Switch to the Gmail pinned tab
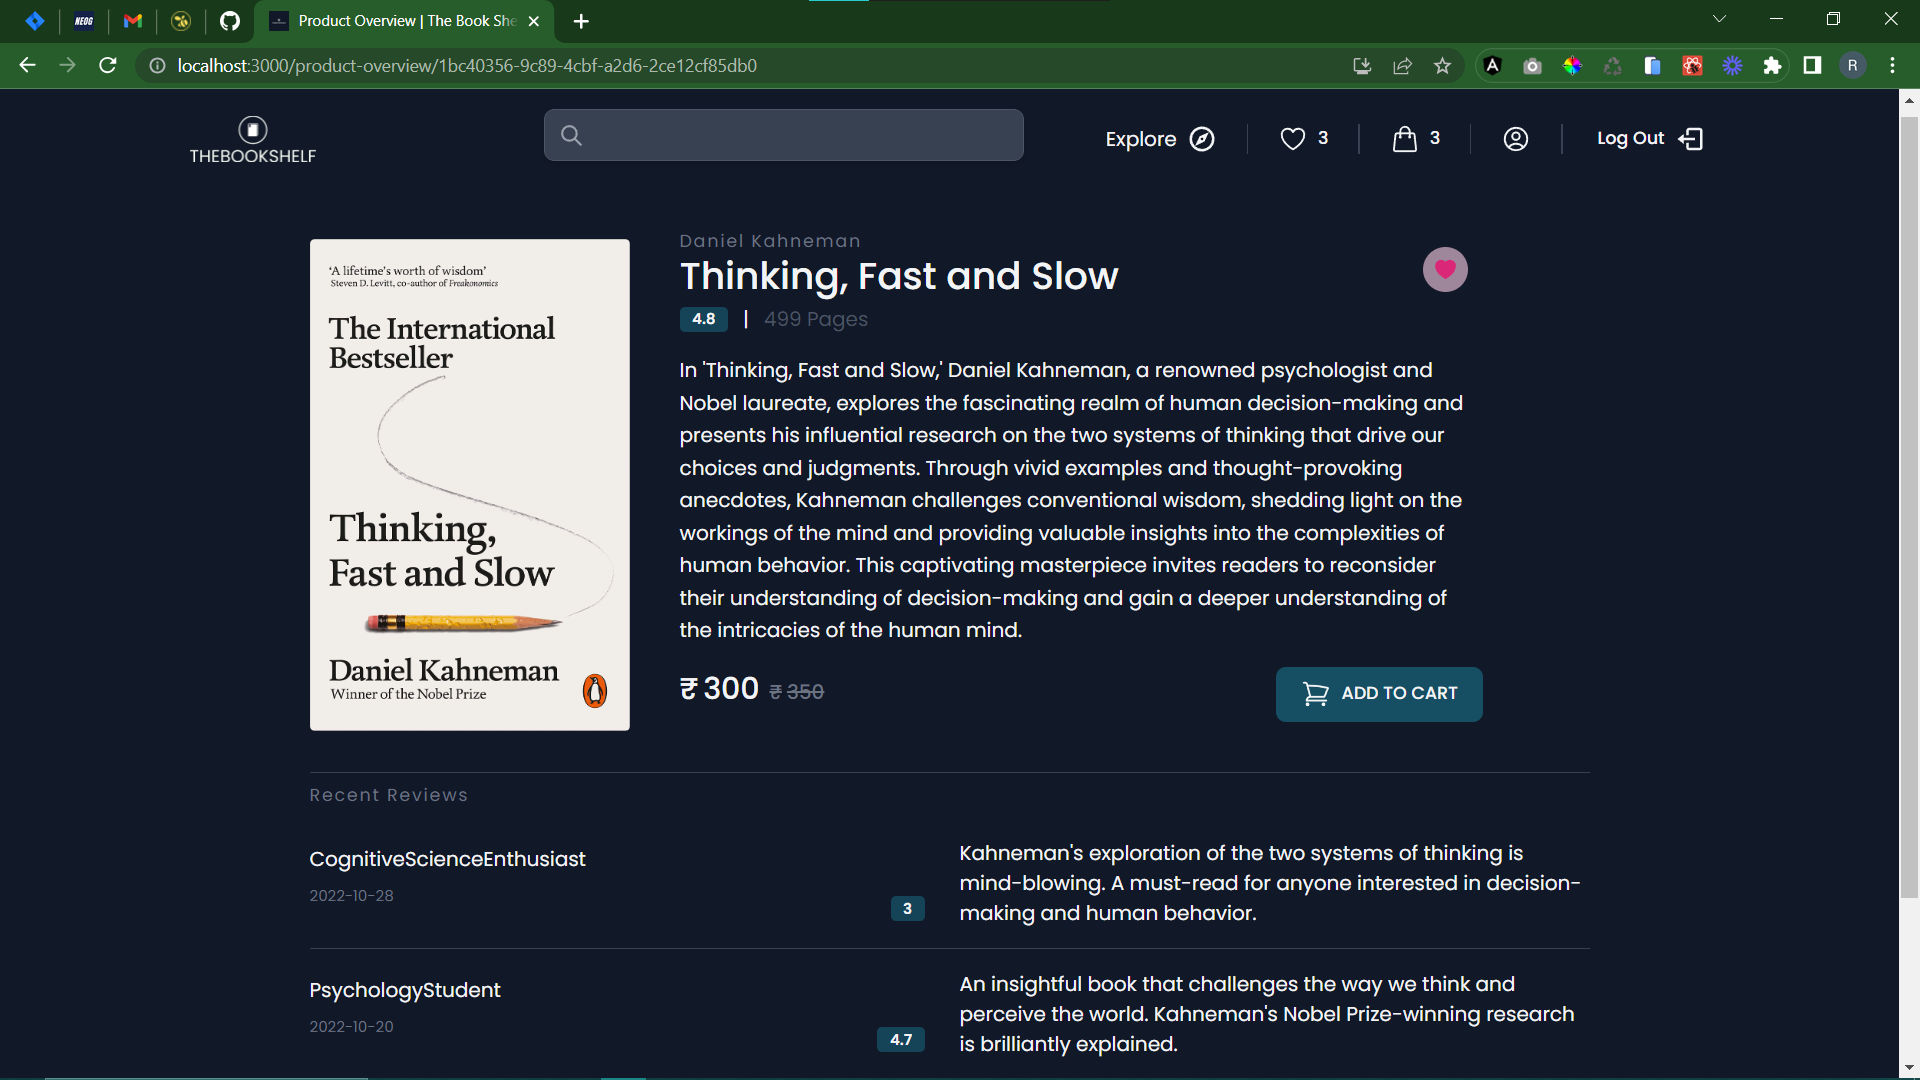The width and height of the screenshot is (1920, 1080). 132,21
